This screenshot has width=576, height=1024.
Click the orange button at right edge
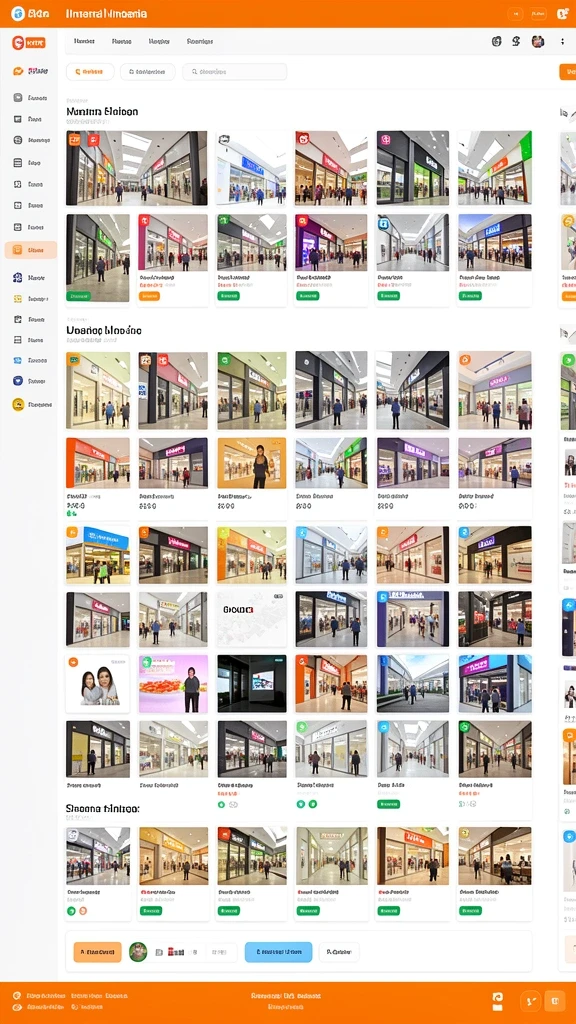tap(568, 72)
